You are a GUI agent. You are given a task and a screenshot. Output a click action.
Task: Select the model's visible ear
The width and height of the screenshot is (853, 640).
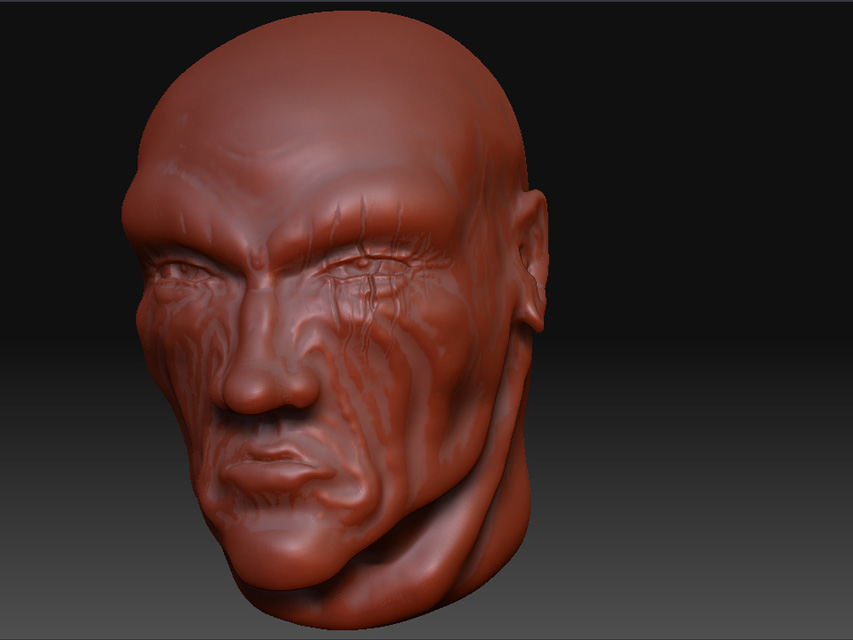[x=531, y=262]
